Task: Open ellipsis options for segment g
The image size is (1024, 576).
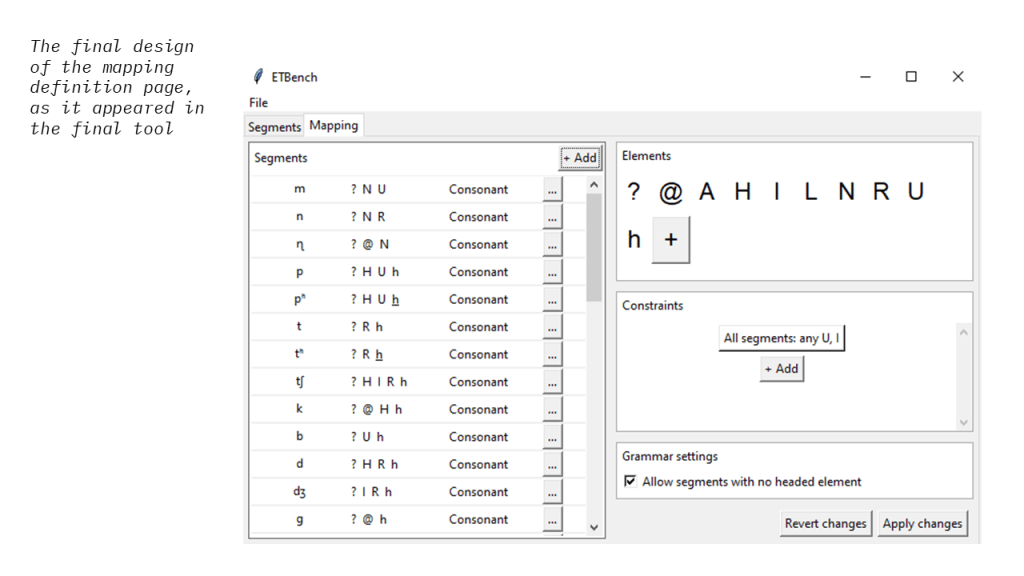Action: pos(553,520)
